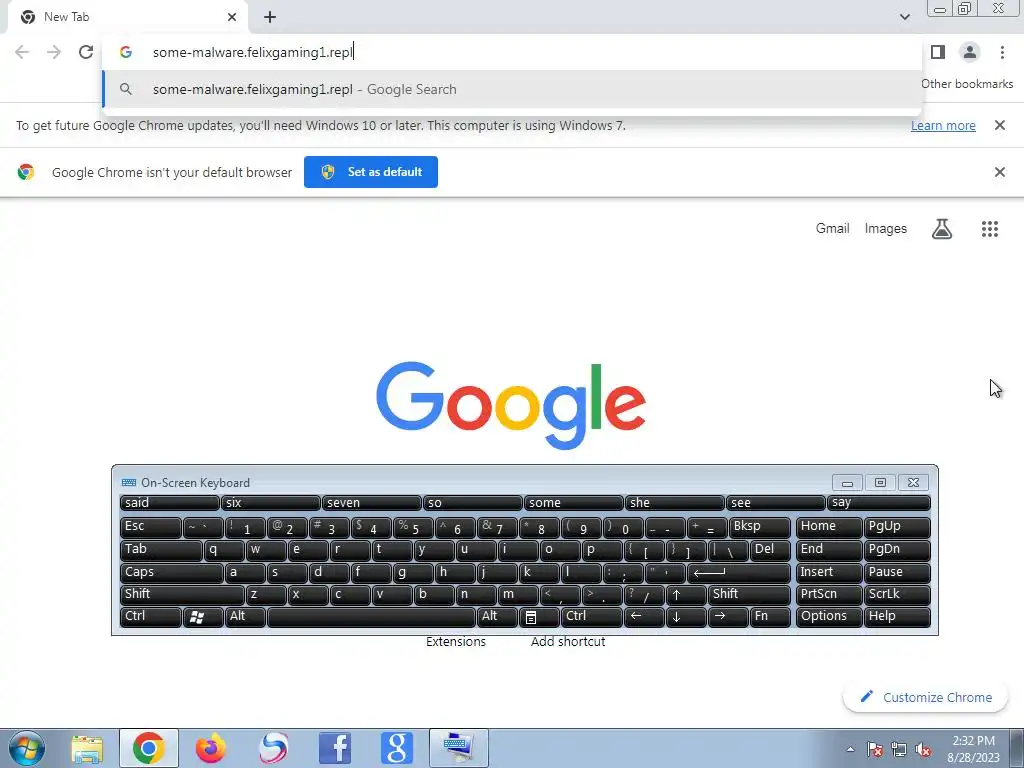Viewport: 1024px width, 768px height.
Task: Open Search Labs flask icon
Action: pyautogui.click(x=942, y=229)
